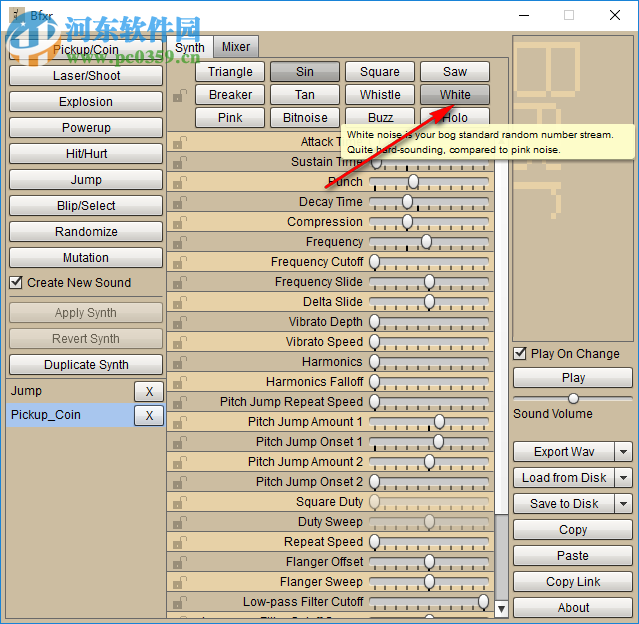Toggle the lock icon beside Delta Slide
Viewport: 639px width, 624px height.
coord(180,302)
